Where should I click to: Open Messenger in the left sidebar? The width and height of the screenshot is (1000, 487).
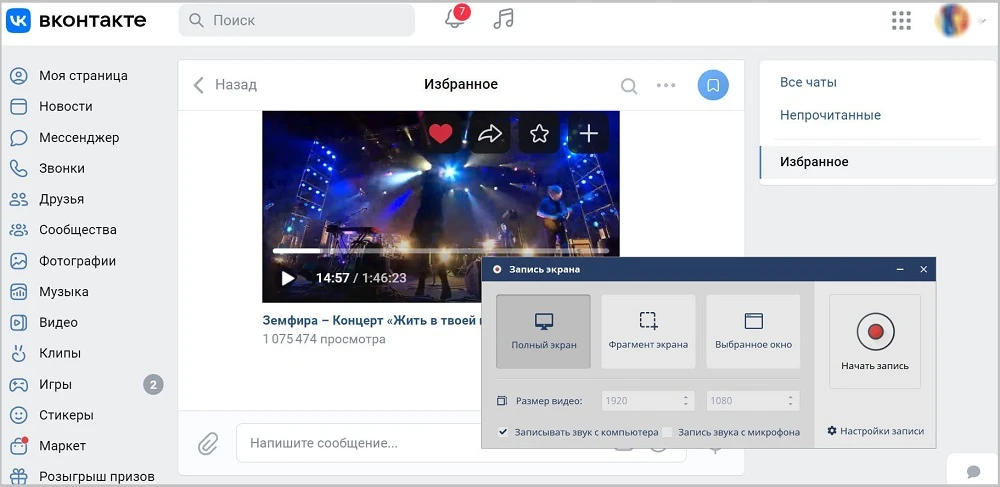(x=78, y=137)
